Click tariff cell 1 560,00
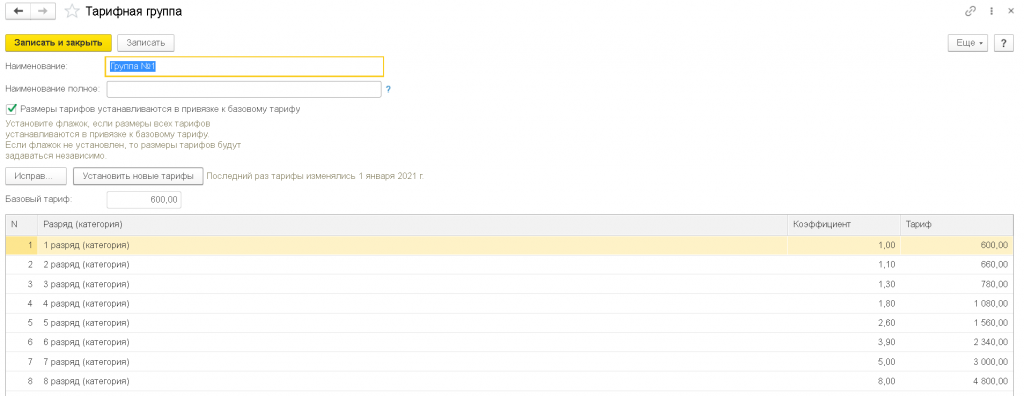1024x396 pixels. click(957, 323)
